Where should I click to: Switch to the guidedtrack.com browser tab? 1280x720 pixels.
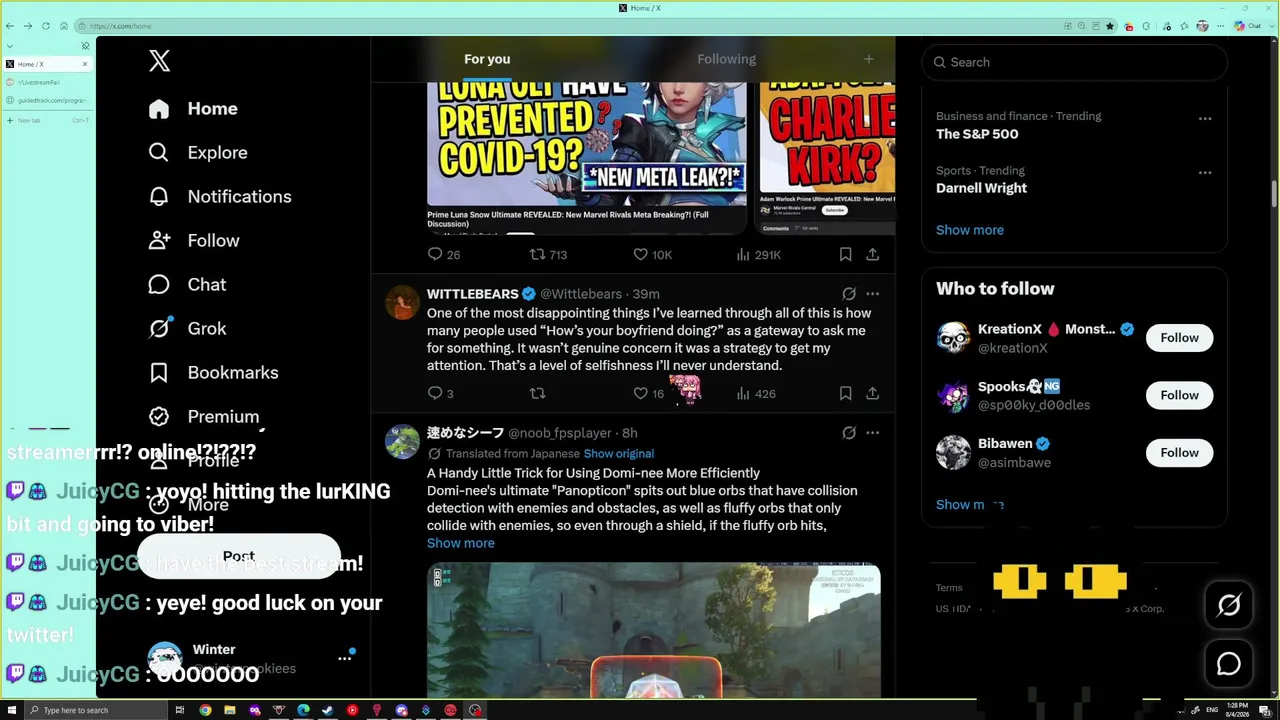coord(48,100)
